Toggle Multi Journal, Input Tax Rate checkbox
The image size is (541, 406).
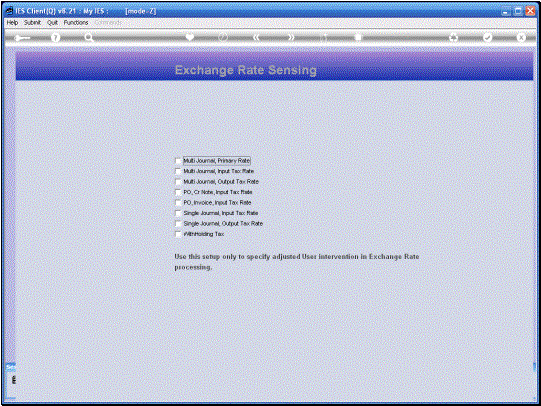[x=178, y=171]
